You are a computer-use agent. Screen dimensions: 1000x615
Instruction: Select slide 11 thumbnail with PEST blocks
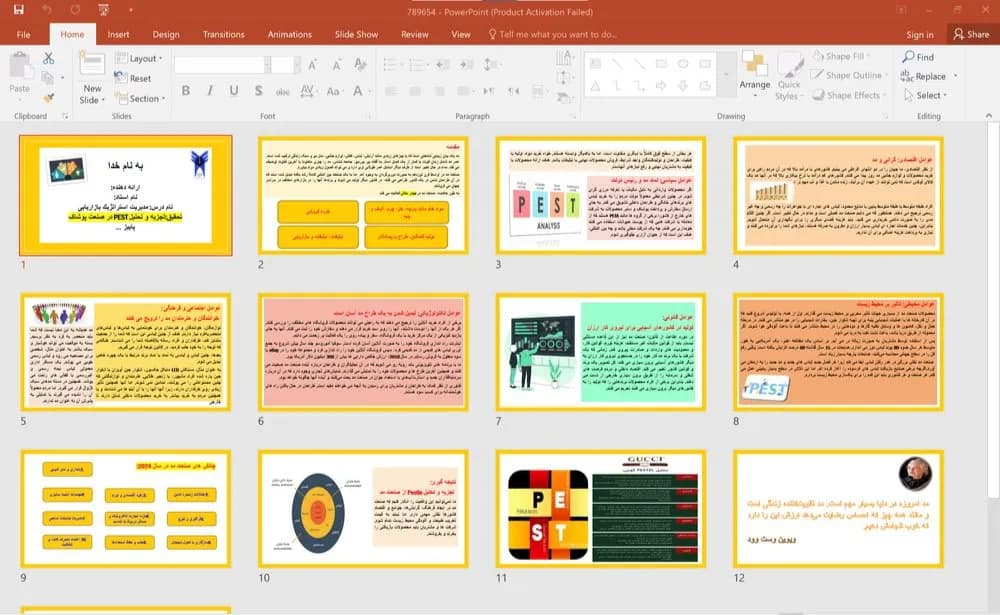600,509
